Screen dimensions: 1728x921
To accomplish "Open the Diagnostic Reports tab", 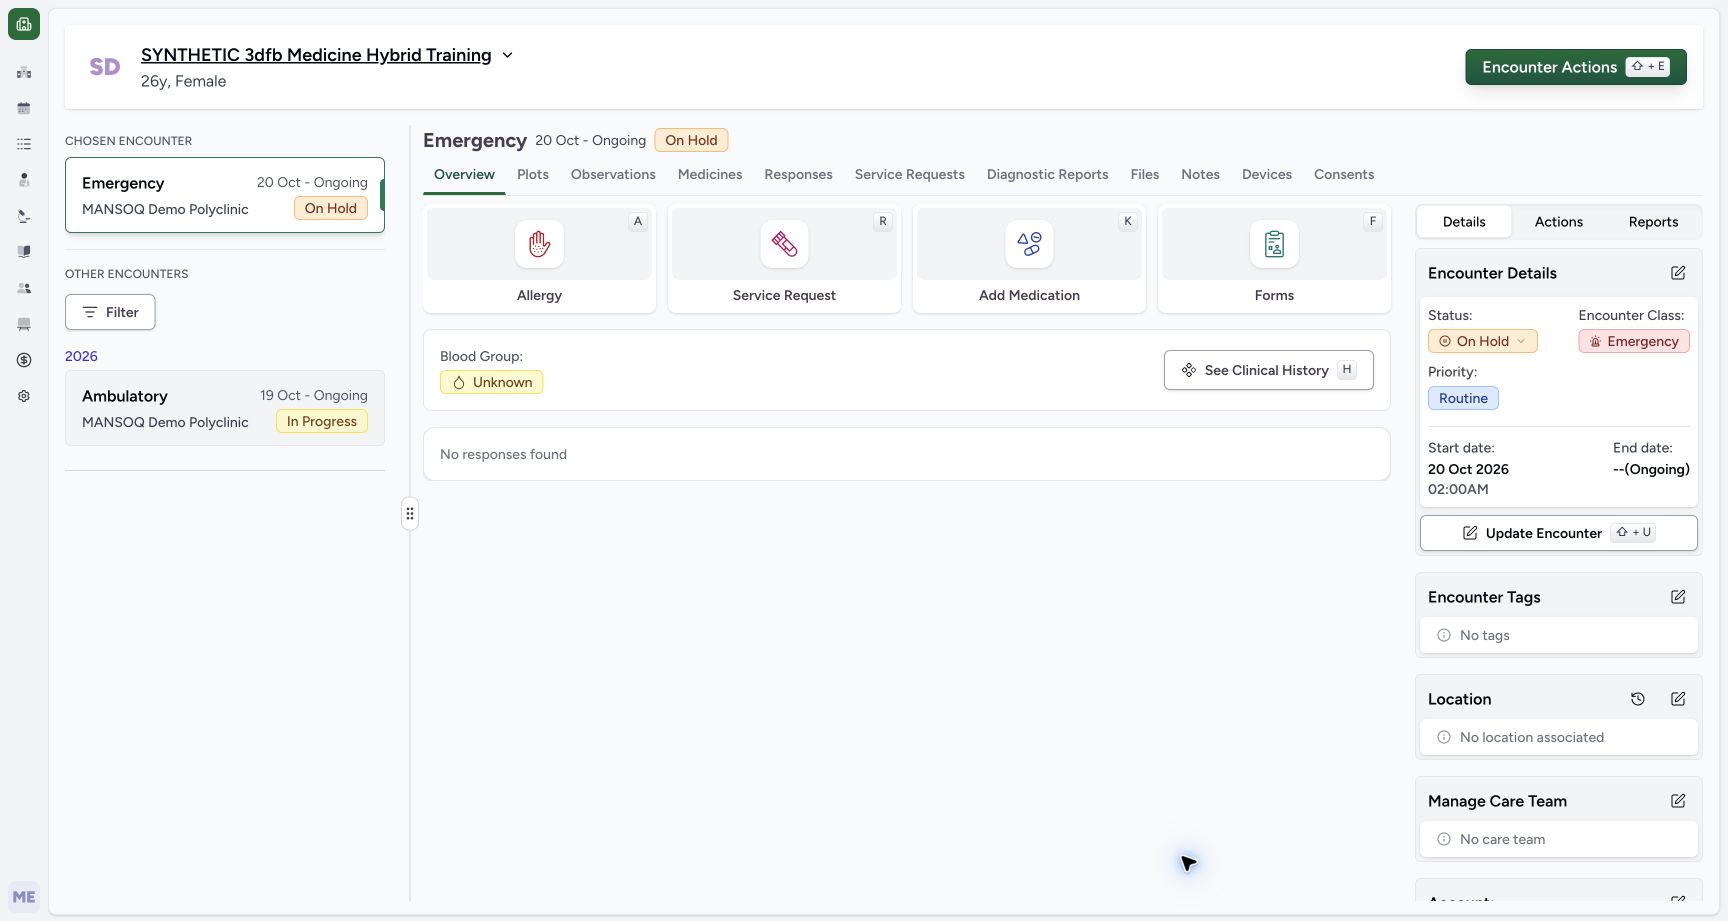I will pyautogui.click(x=1047, y=174).
